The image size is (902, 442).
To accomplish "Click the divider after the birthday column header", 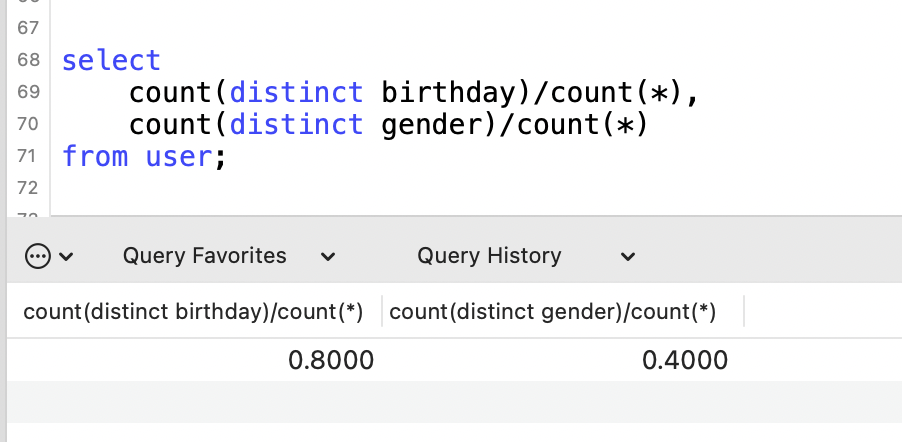I will (382, 311).
